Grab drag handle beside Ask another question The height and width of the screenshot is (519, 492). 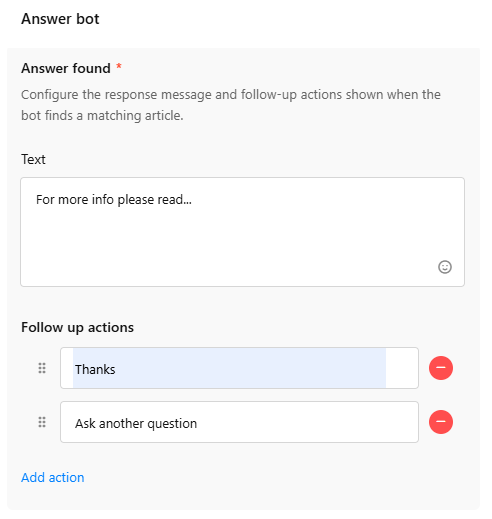(42, 422)
